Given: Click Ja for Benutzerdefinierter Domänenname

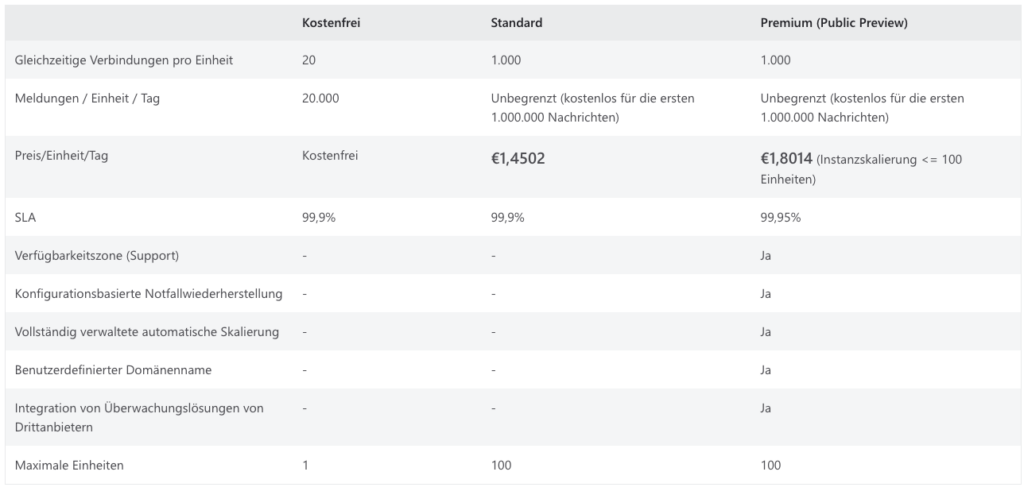Looking at the screenshot, I should [765, 370].
